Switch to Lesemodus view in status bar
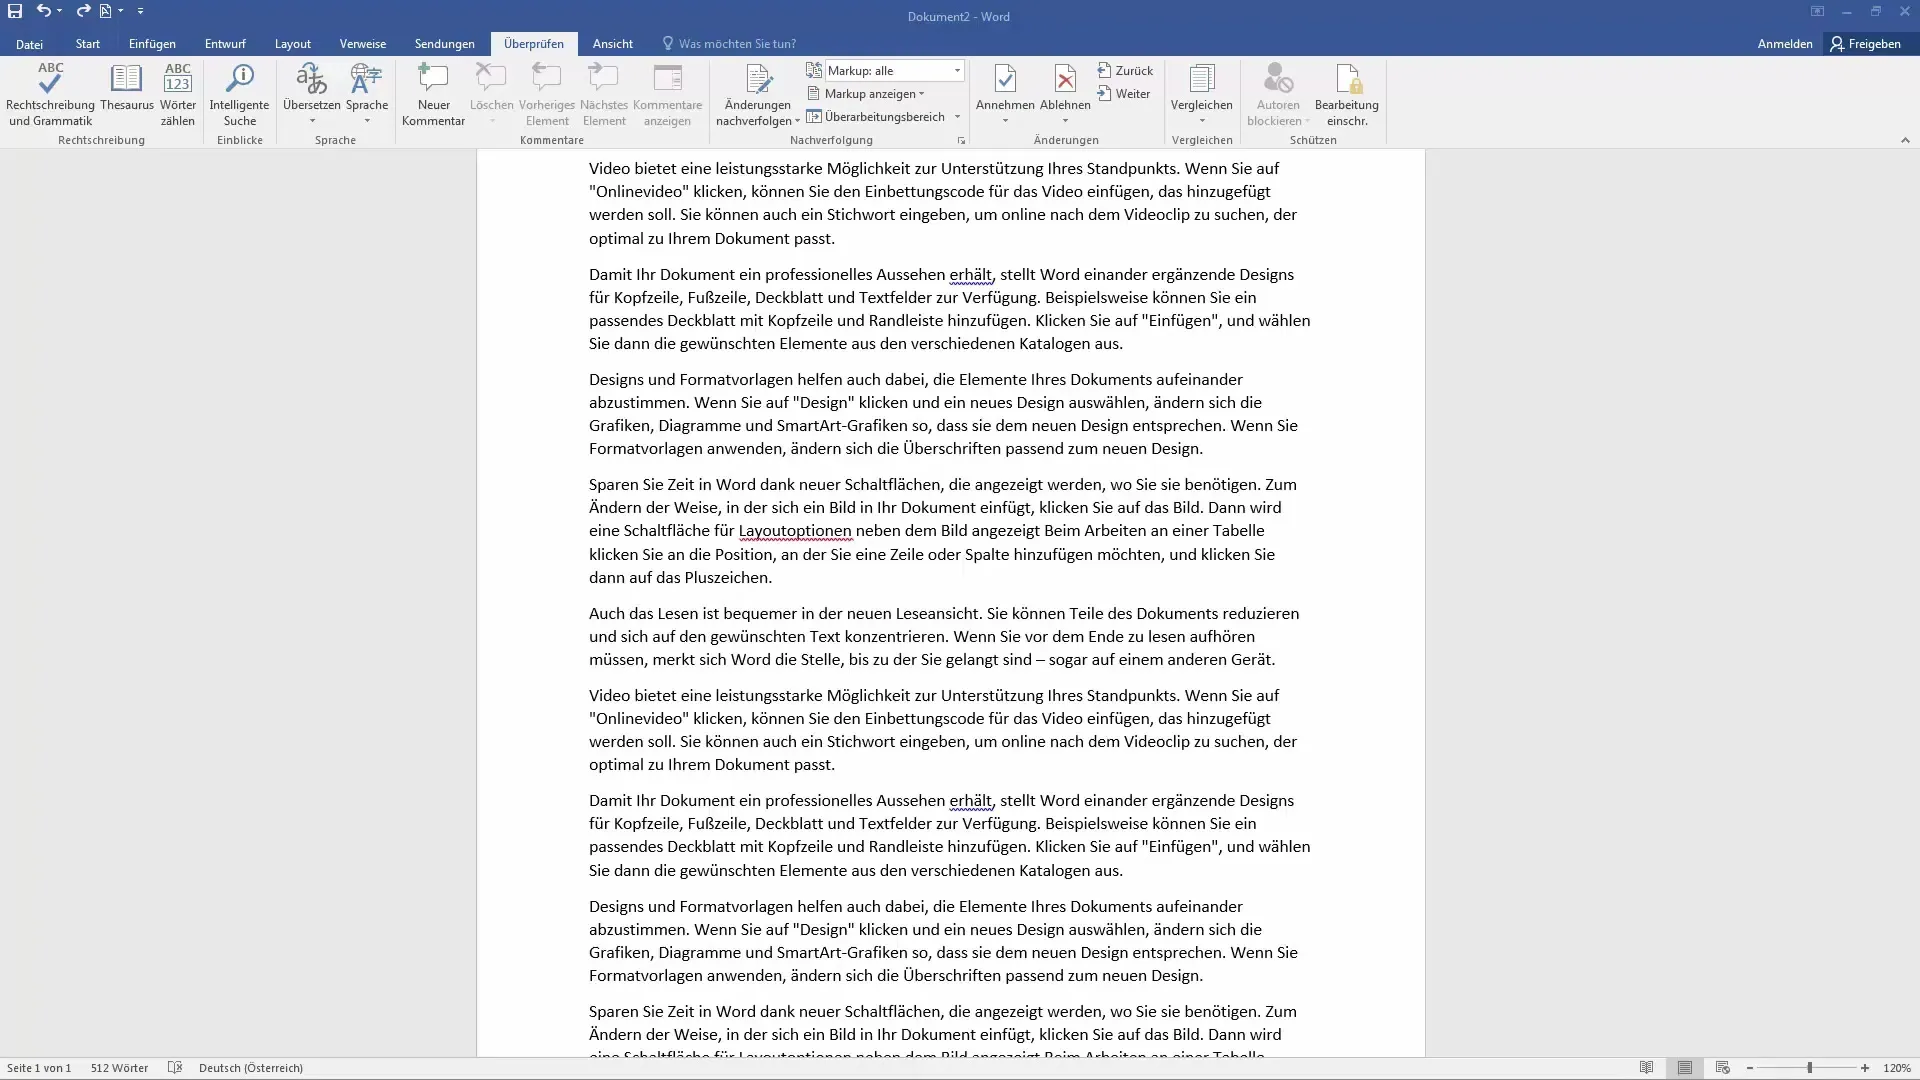This screenshot has width=1920, height=1080. click(1646, 1068)
